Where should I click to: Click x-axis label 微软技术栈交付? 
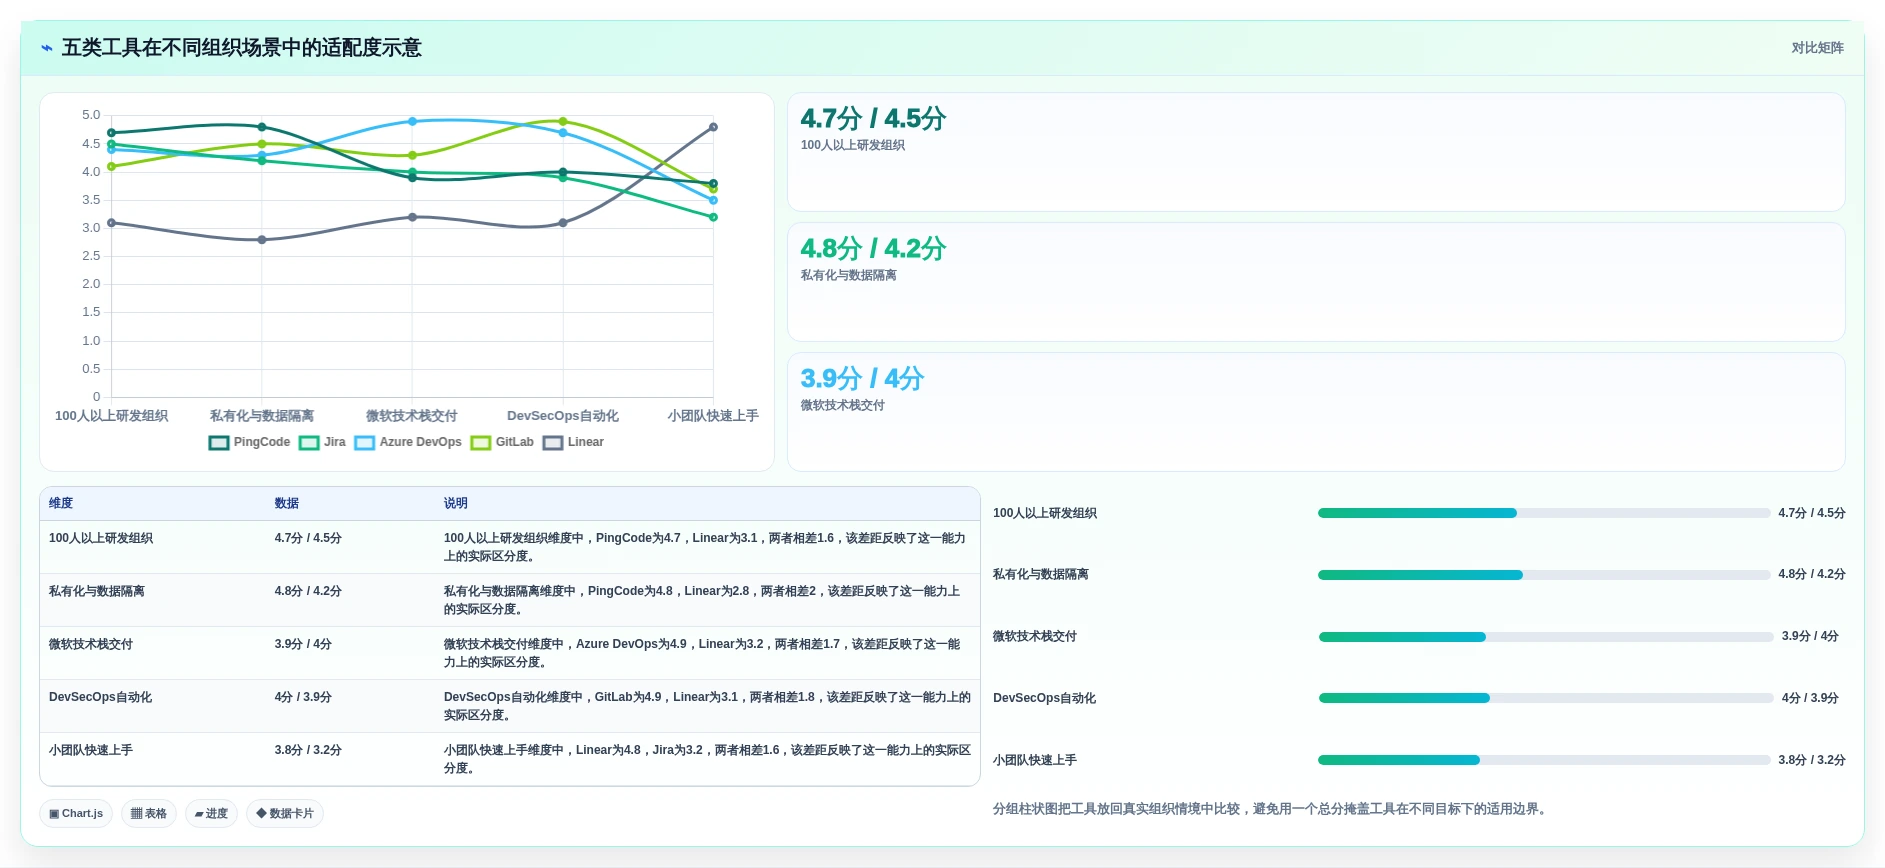point(412,416)
